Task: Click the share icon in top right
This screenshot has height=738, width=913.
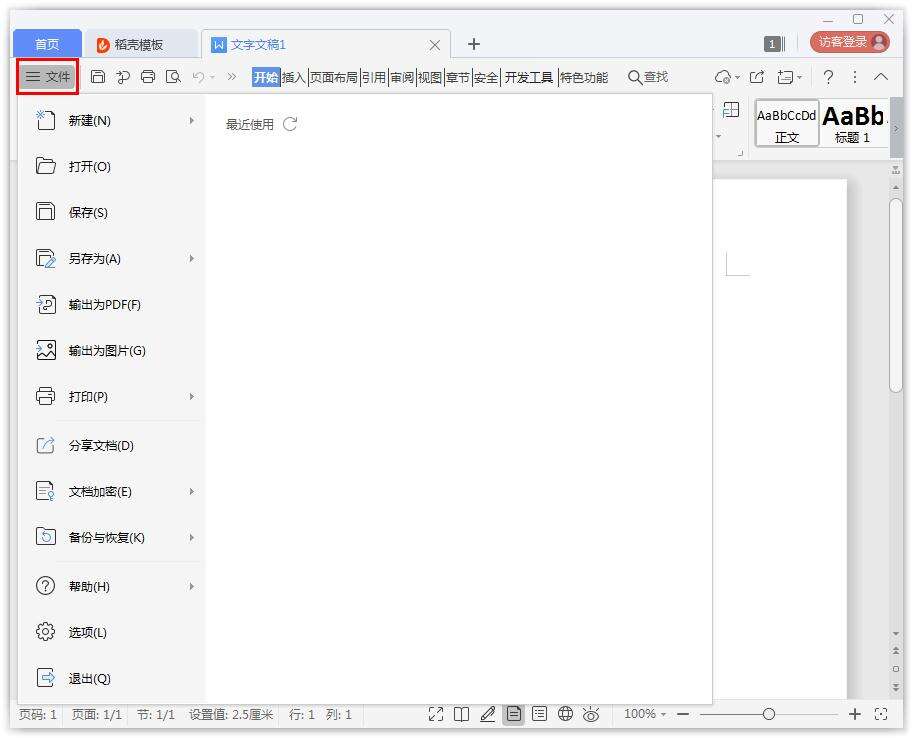Action: [757, 77]
